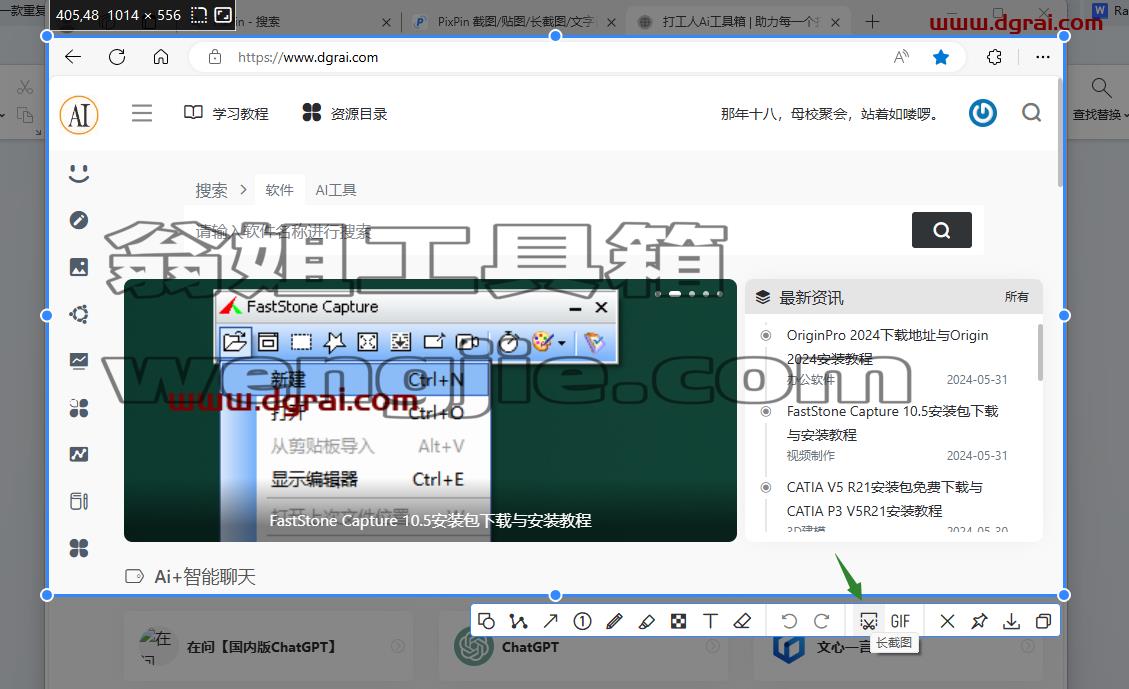The image size is (1129, 689).
Task: Start GIF recording
Action: (x=900, y=621)
